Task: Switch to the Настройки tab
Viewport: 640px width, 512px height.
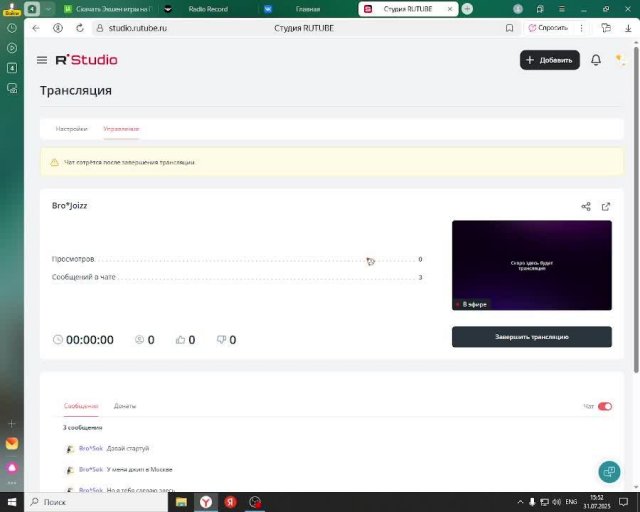Action: (x=71, y=129)
